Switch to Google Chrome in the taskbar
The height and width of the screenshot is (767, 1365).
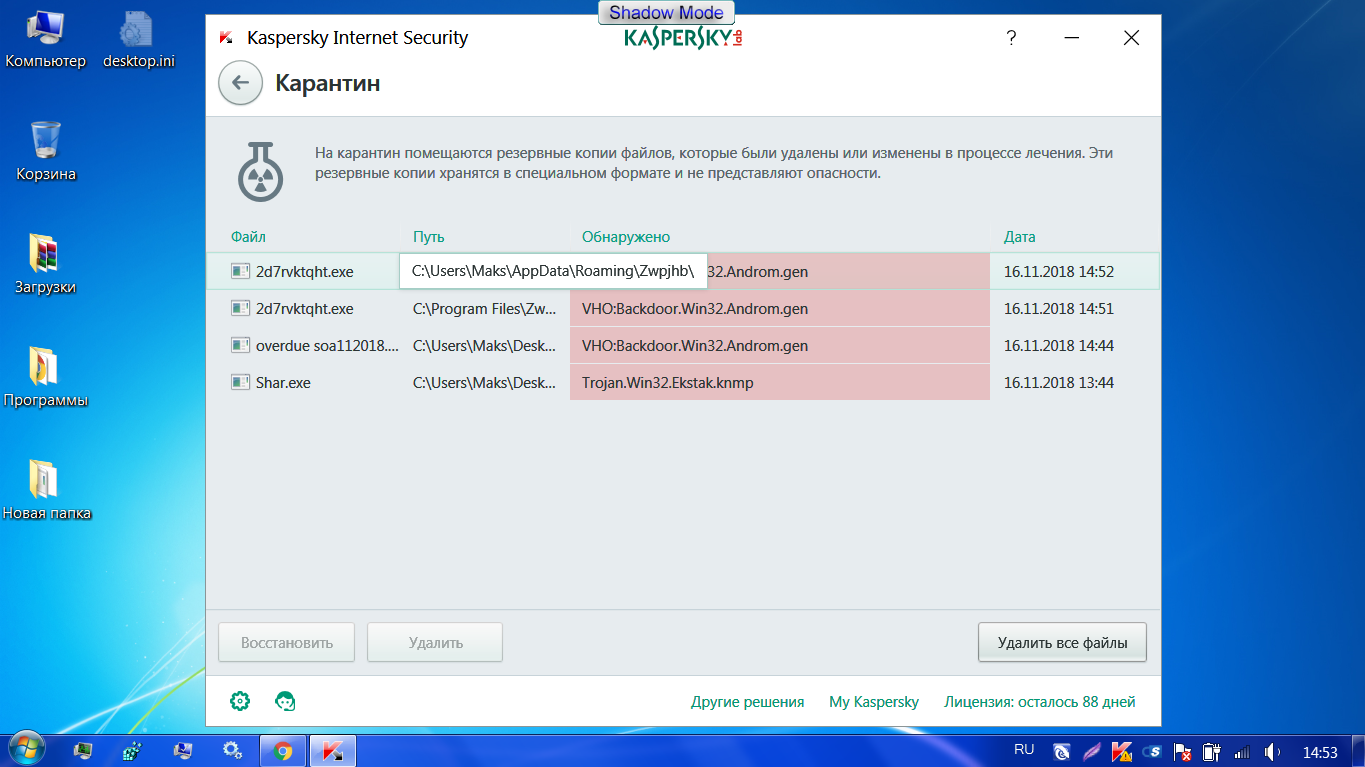[283, 751]
